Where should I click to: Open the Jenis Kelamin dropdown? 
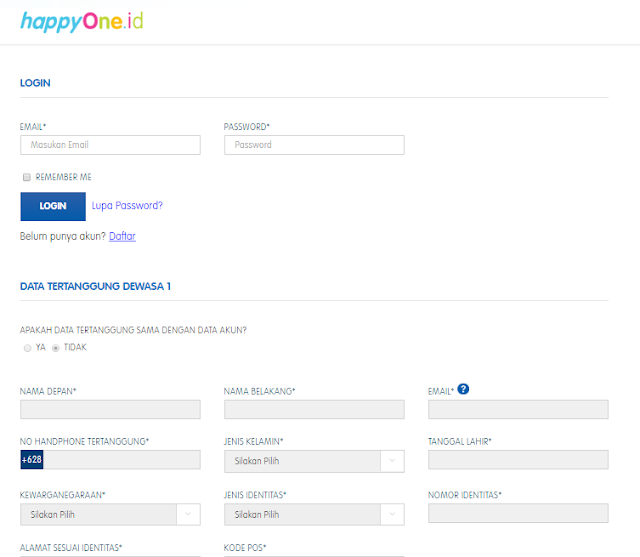314,461
